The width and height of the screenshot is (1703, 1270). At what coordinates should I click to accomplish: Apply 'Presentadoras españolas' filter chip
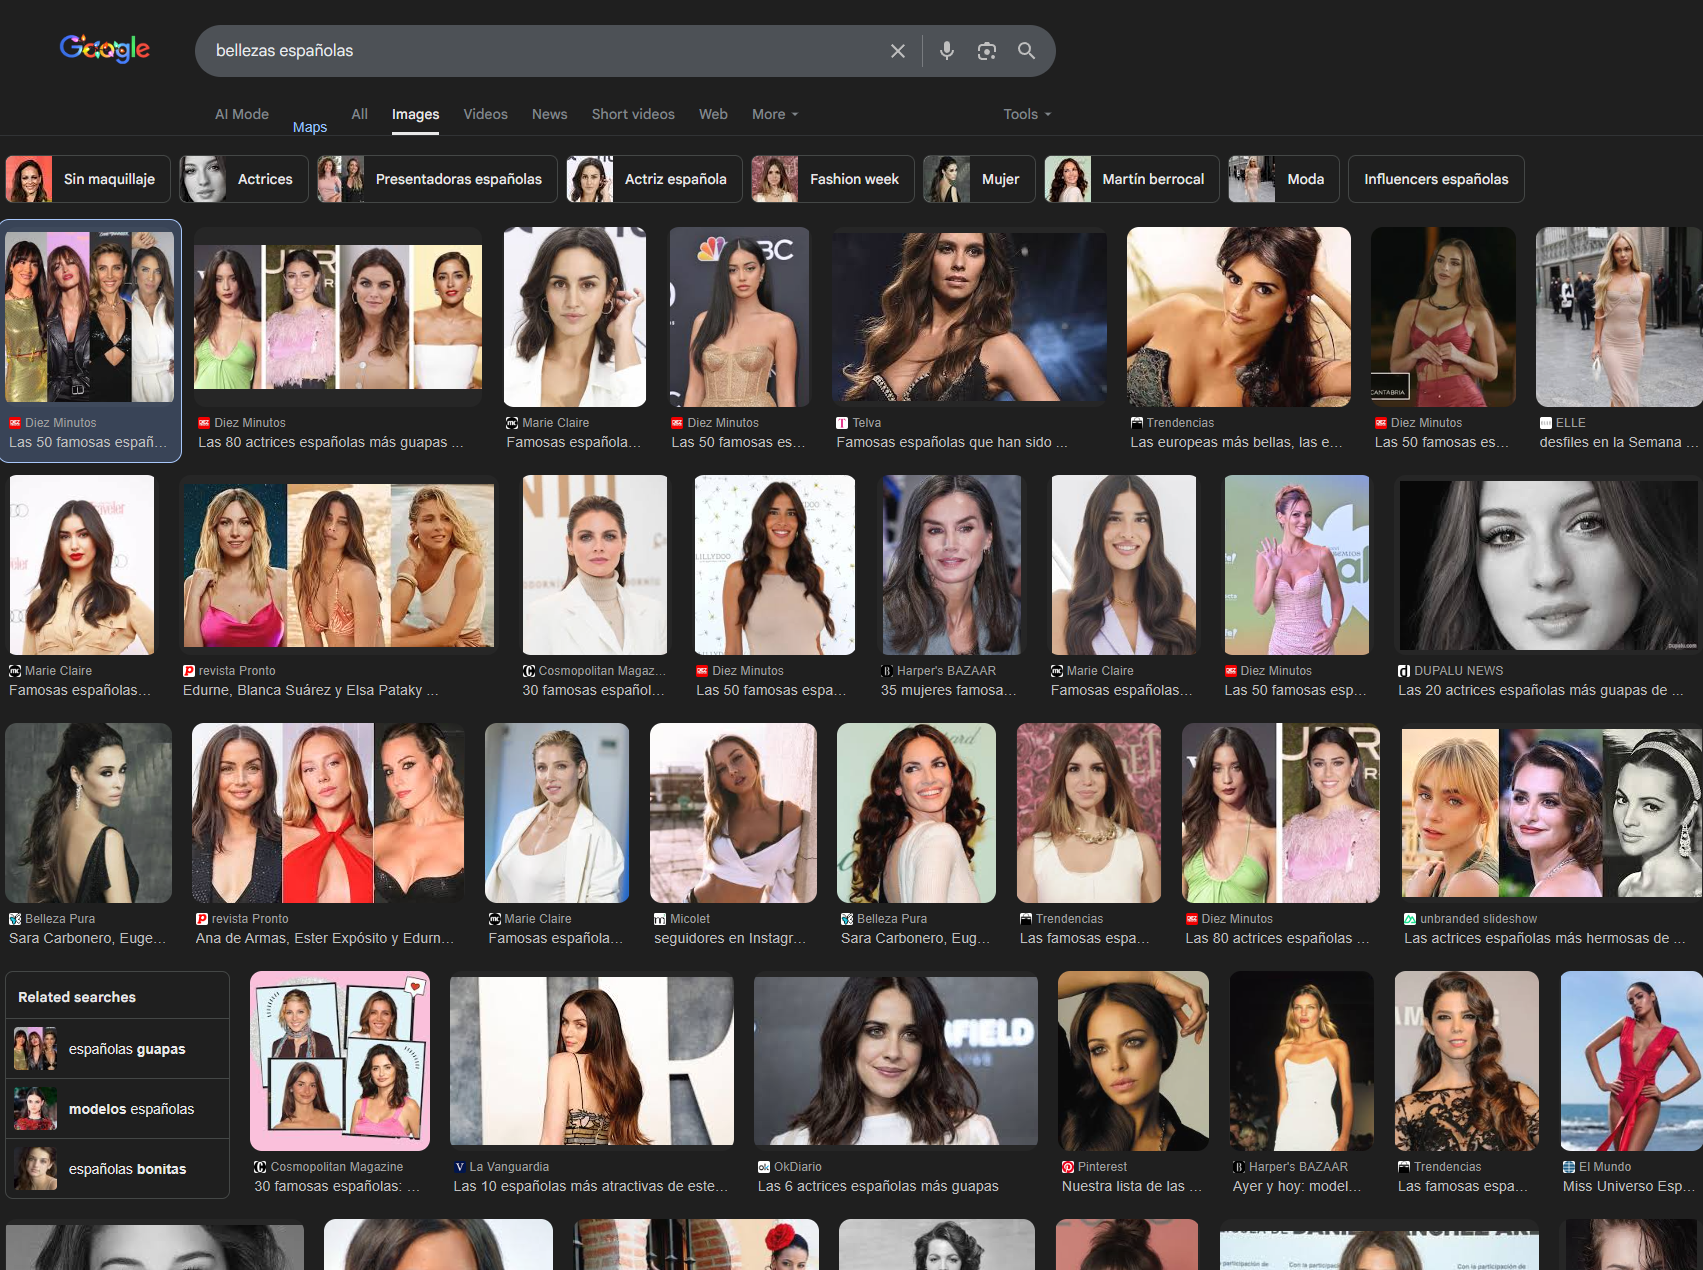click(437, 179)
